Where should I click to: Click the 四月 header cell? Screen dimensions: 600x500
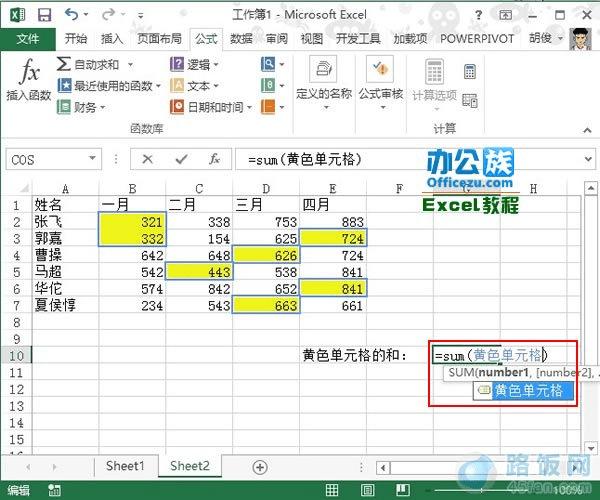coord(333,205)
